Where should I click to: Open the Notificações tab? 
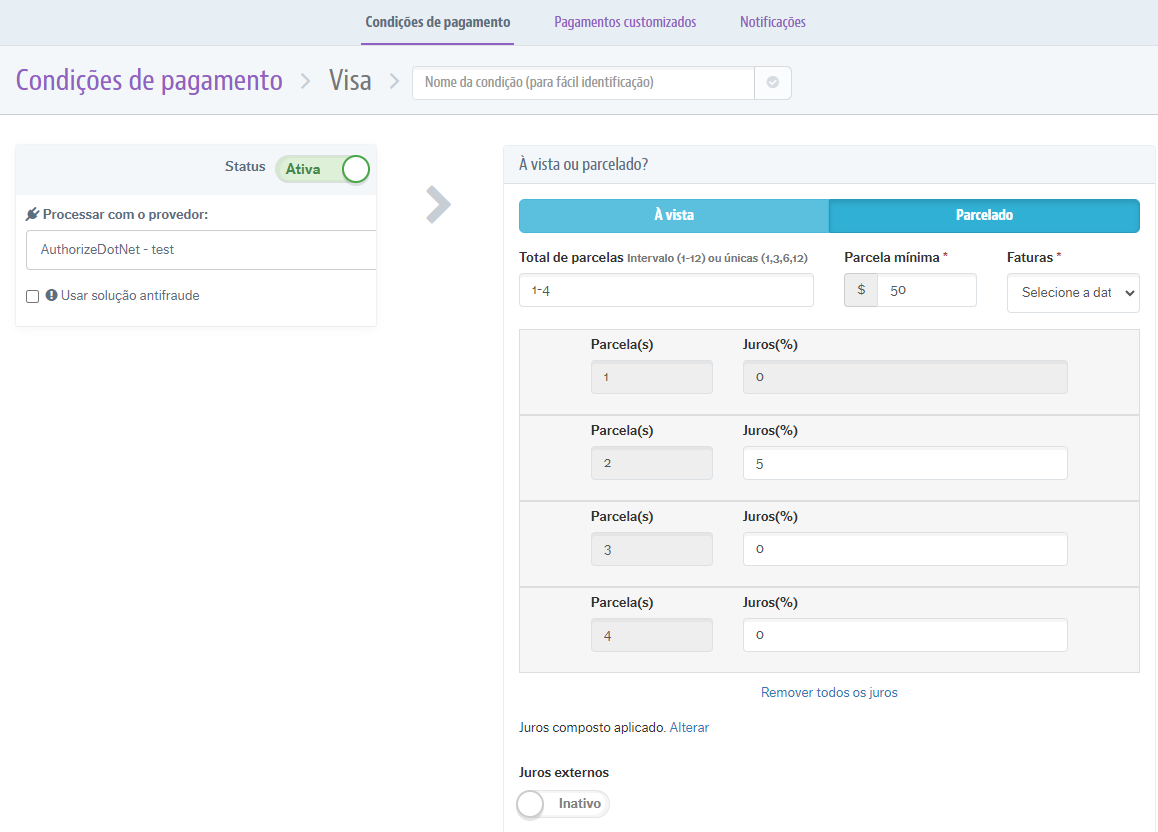click(x=772, y=22)
